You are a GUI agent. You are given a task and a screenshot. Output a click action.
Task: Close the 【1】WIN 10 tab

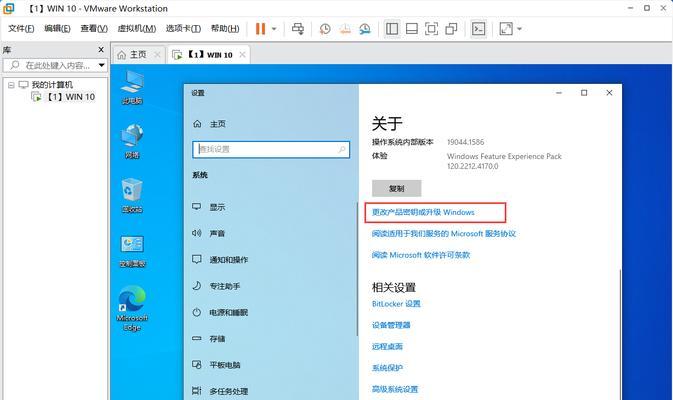(x=243, y=55)
